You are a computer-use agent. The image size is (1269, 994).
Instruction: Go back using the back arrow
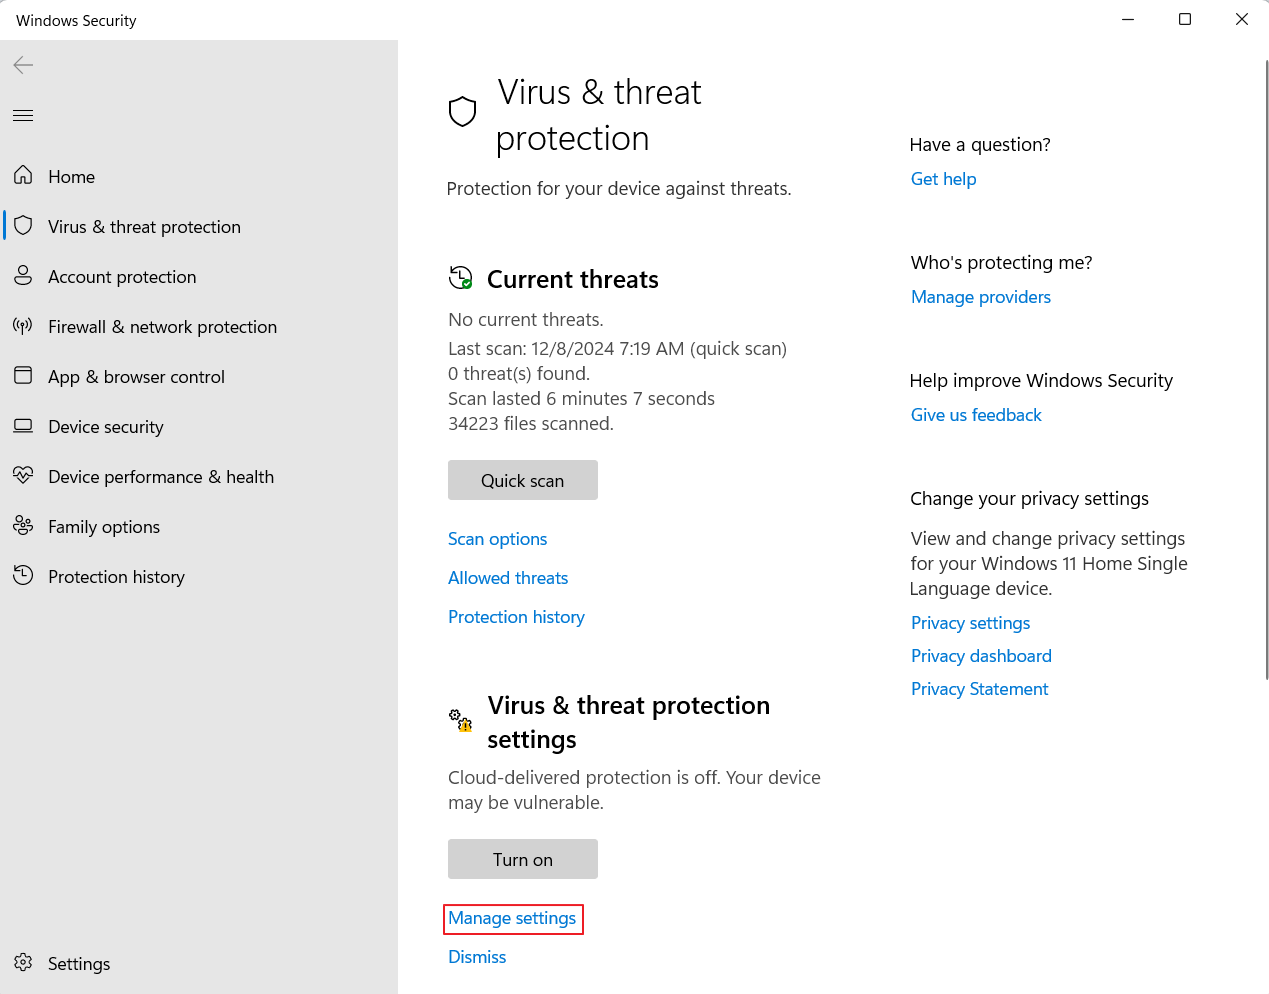point(23,65)
